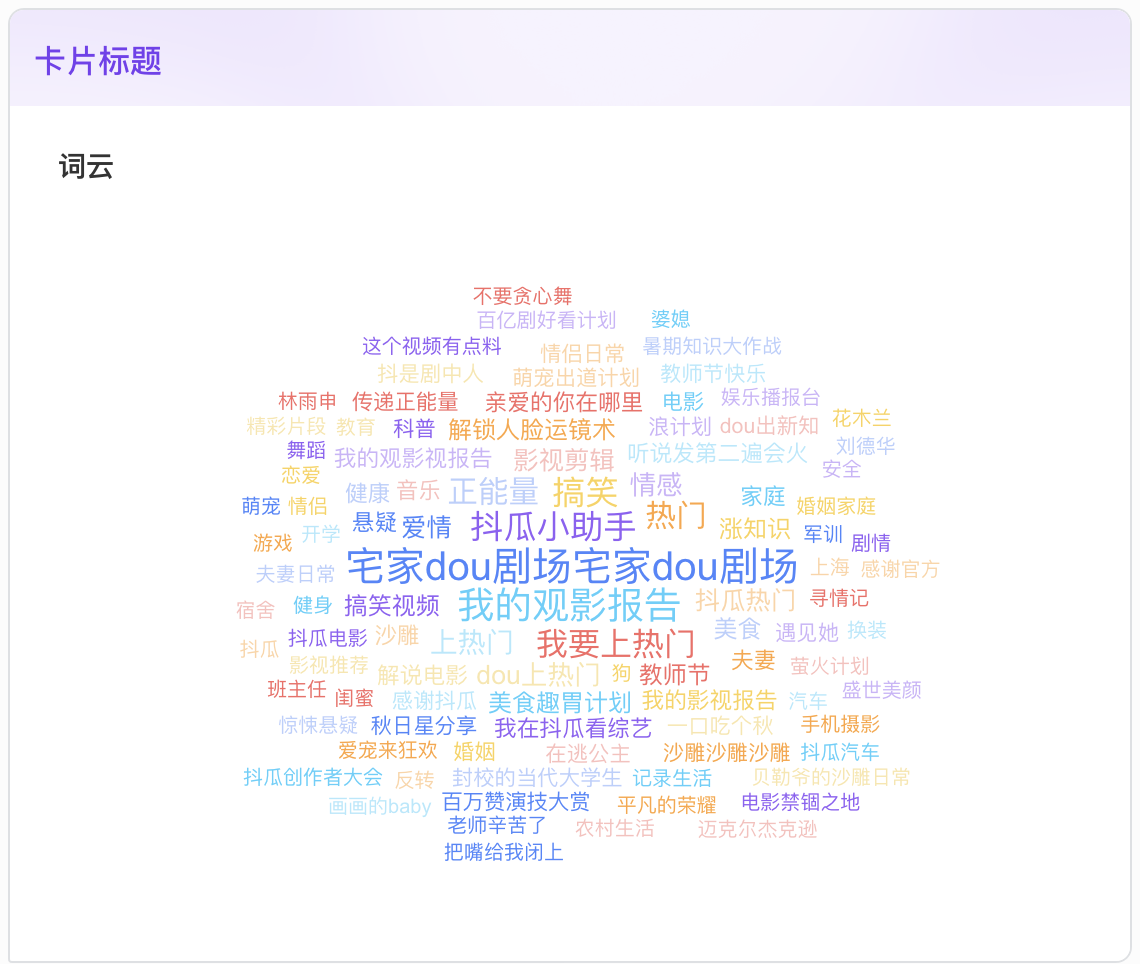Viewport: 1140px width, 964px height.
Task: Choose the "在逃公主" word
Action: (587, 753)
